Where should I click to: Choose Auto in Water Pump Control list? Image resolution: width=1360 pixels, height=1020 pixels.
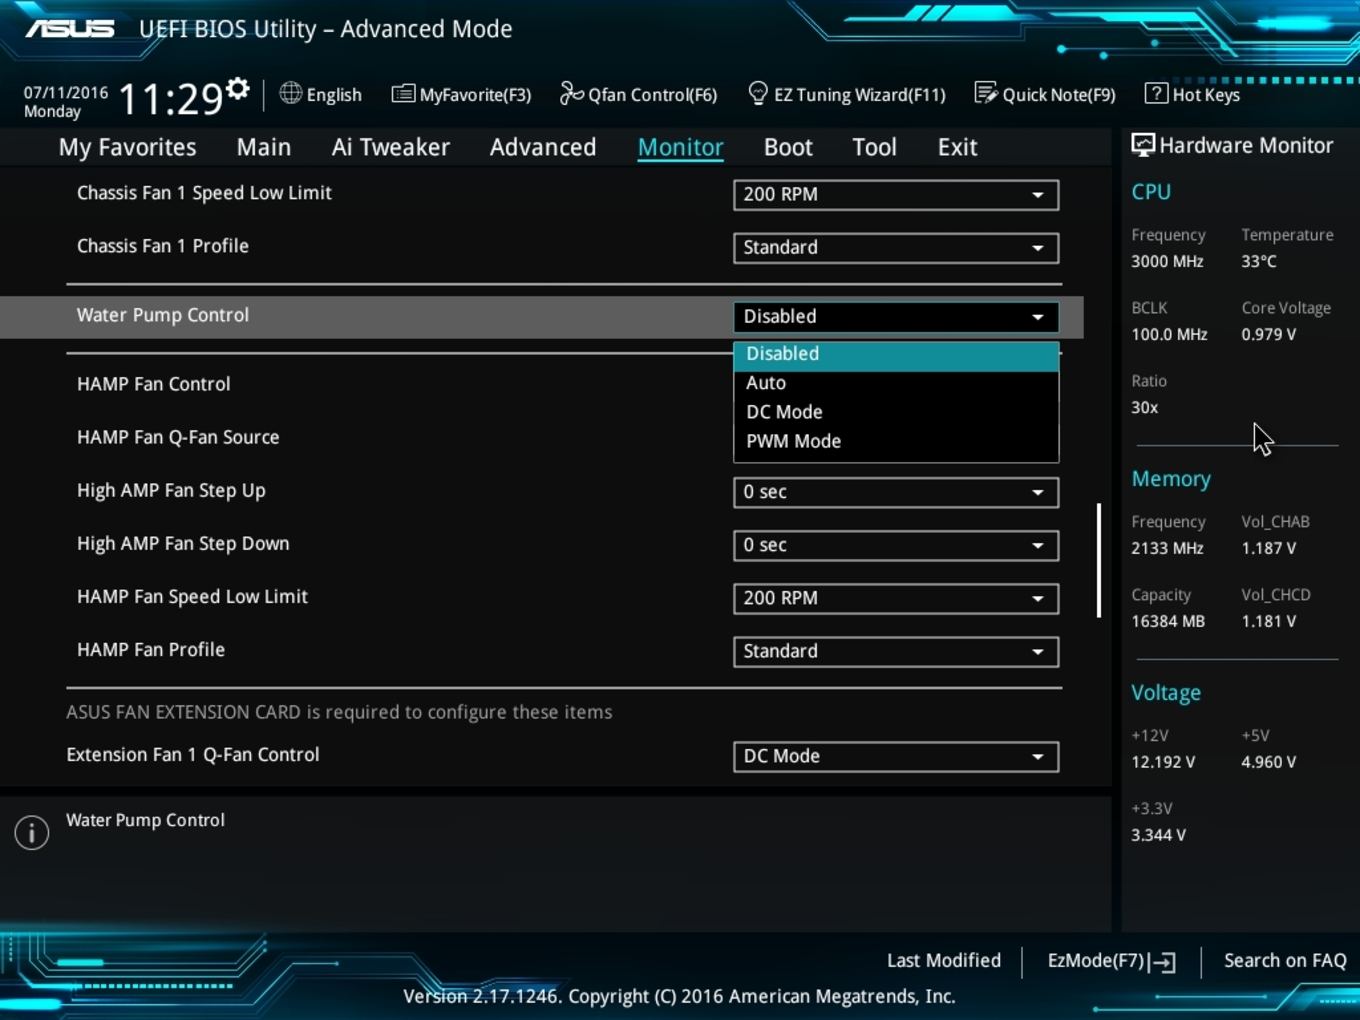(x=896, y=383)
